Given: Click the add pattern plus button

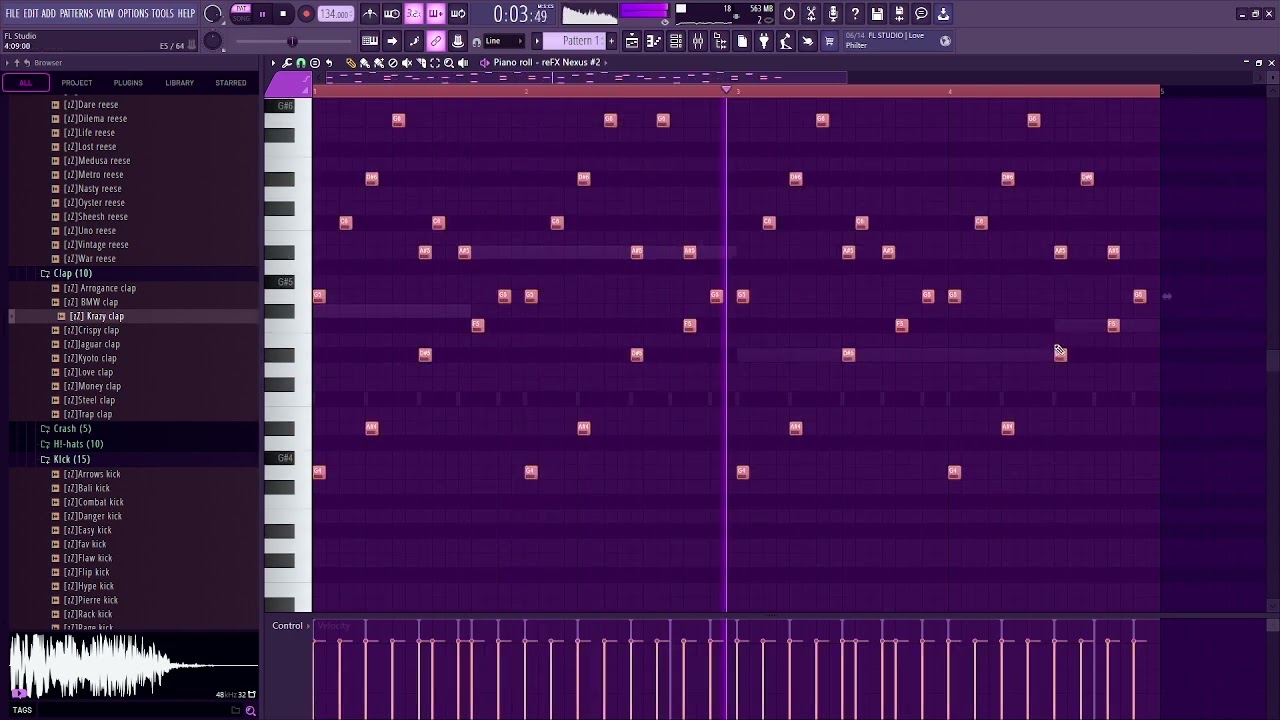Looking at the screenshot, I should 611,41.
